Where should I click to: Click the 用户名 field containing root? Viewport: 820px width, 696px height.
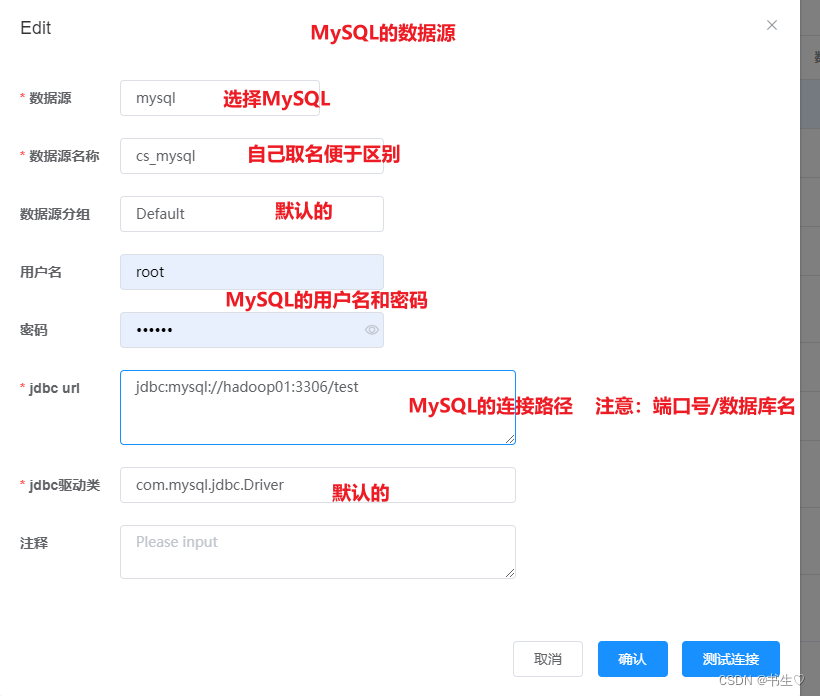tap(252, 272)
